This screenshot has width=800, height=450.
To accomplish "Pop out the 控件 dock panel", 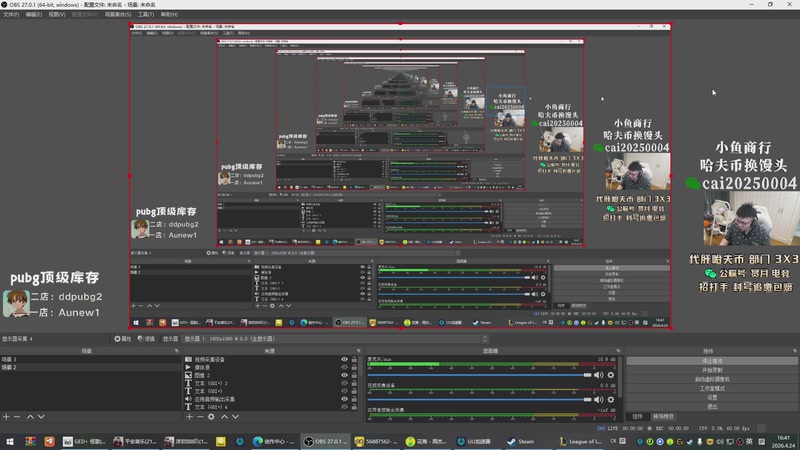I will click(795, 351).
